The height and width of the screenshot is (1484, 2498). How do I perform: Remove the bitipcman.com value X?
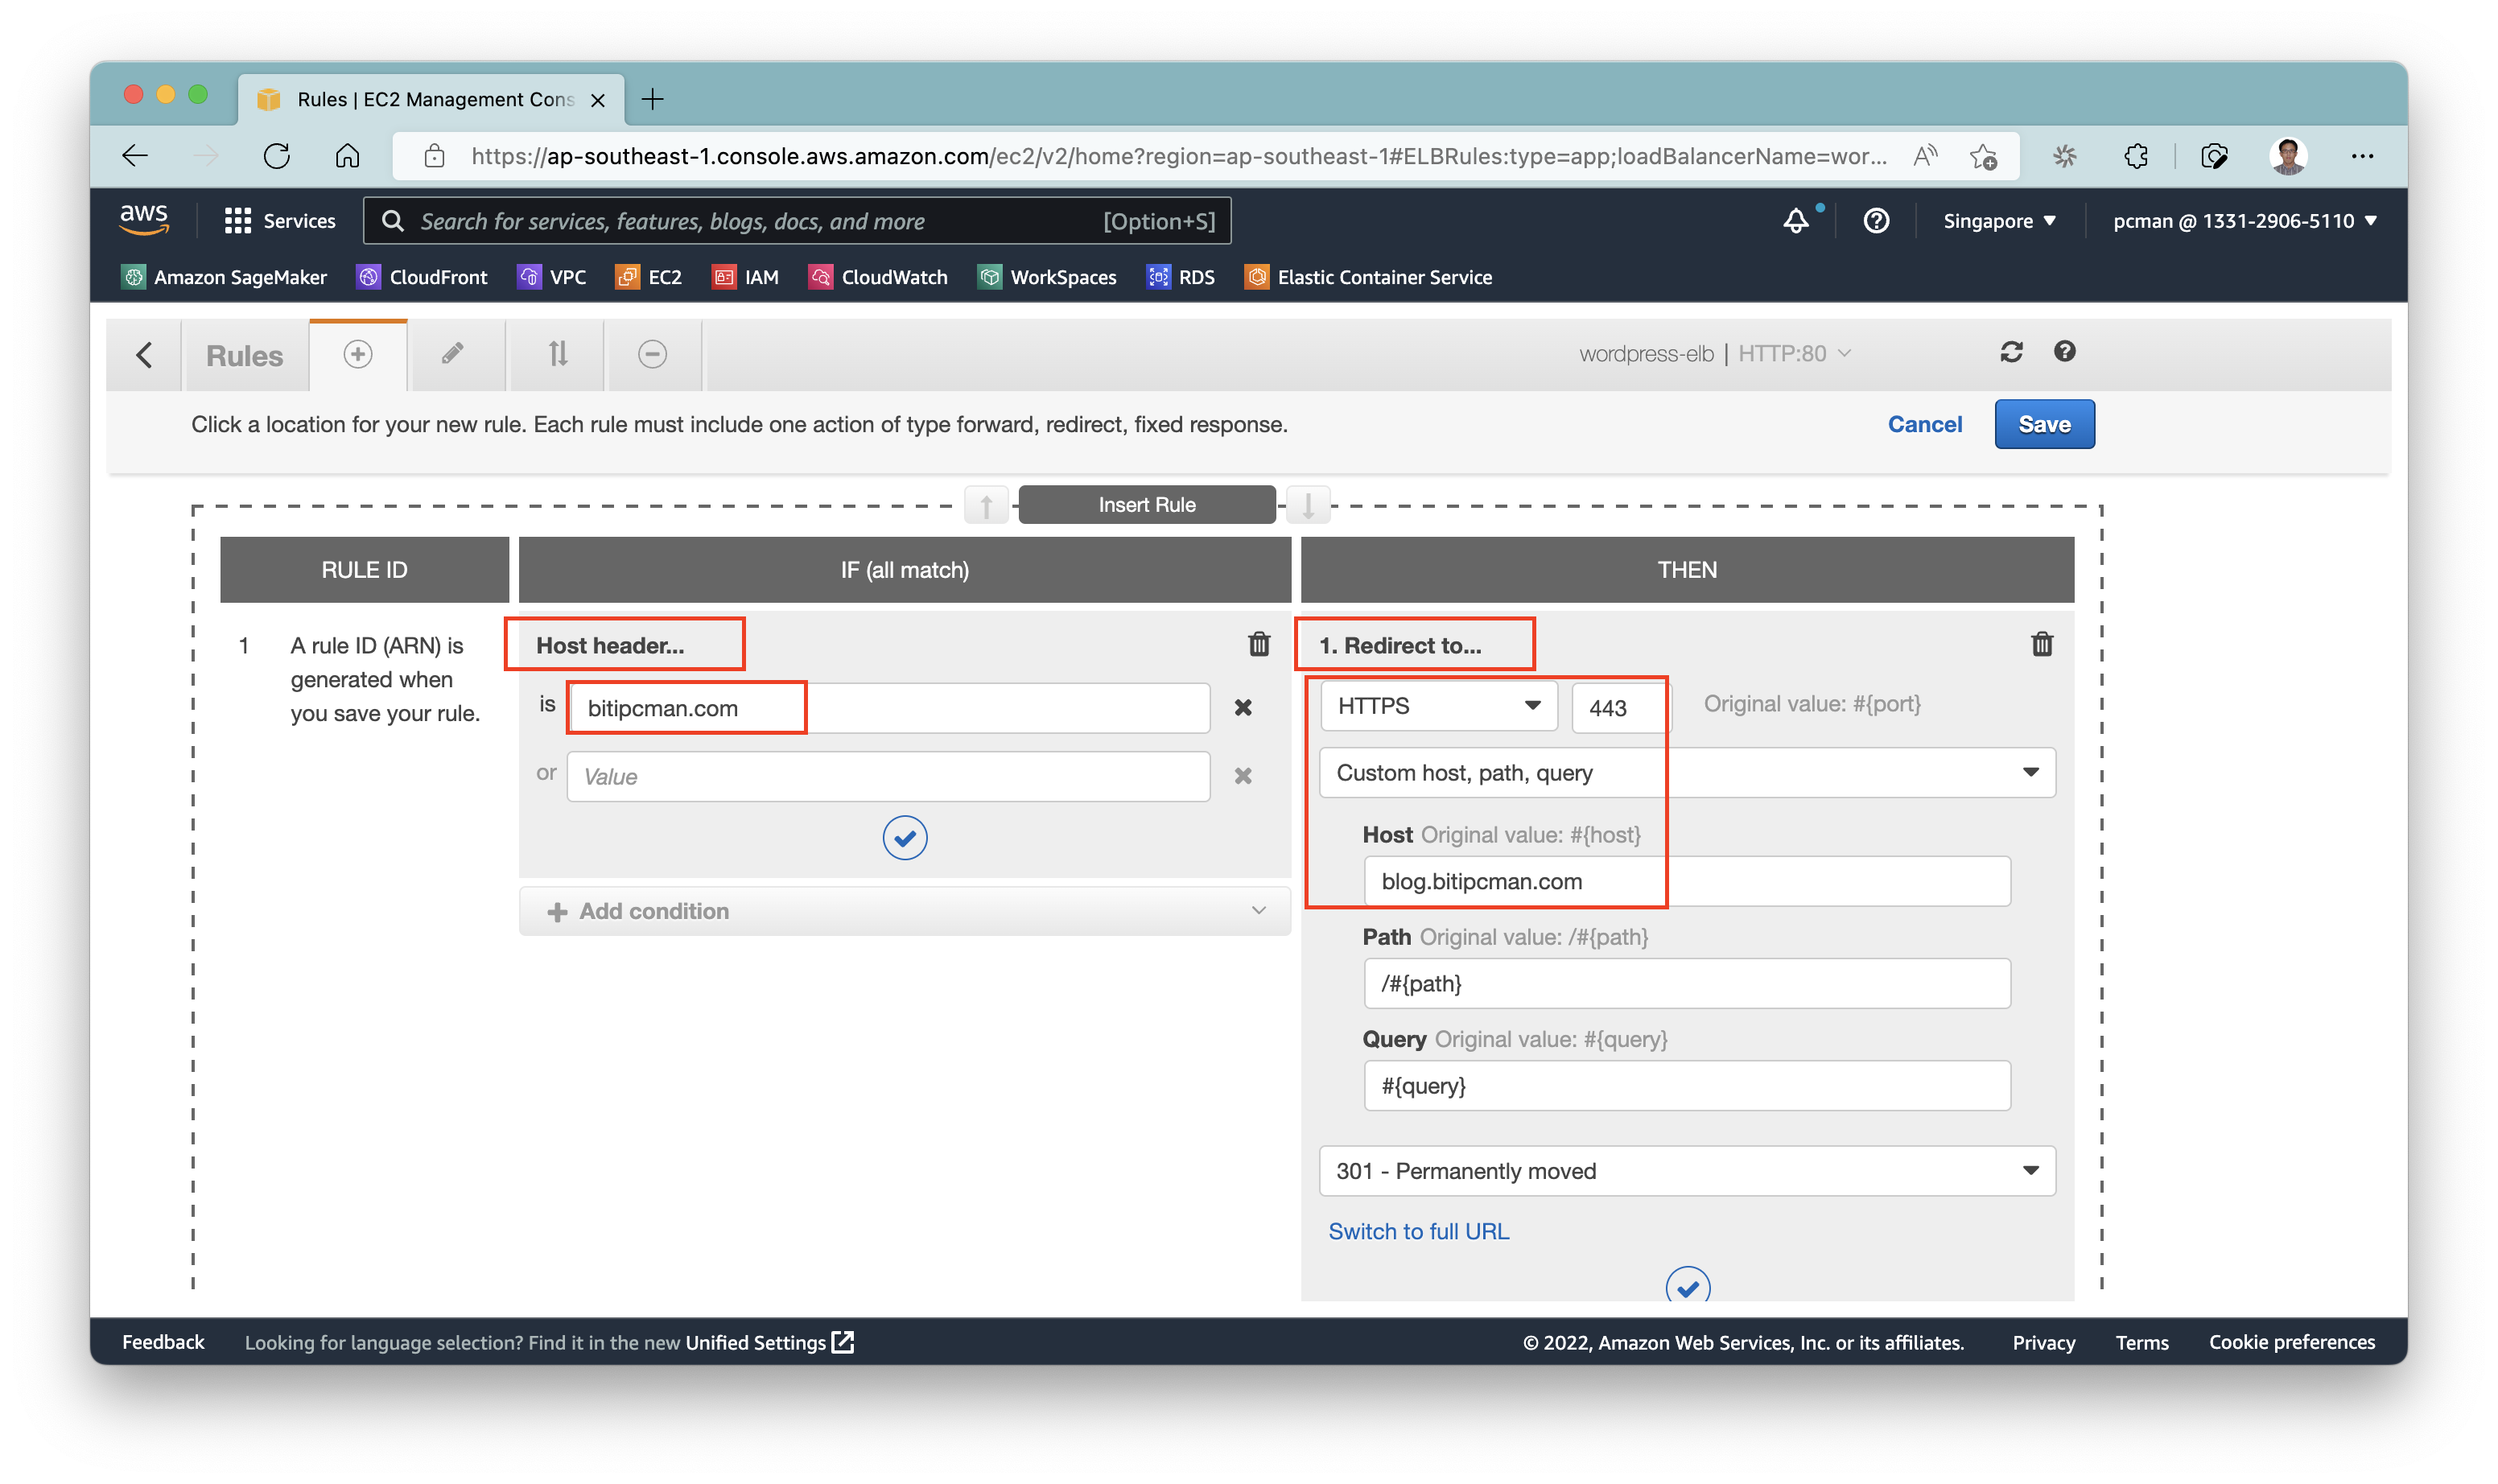[x=1243, y=707]
